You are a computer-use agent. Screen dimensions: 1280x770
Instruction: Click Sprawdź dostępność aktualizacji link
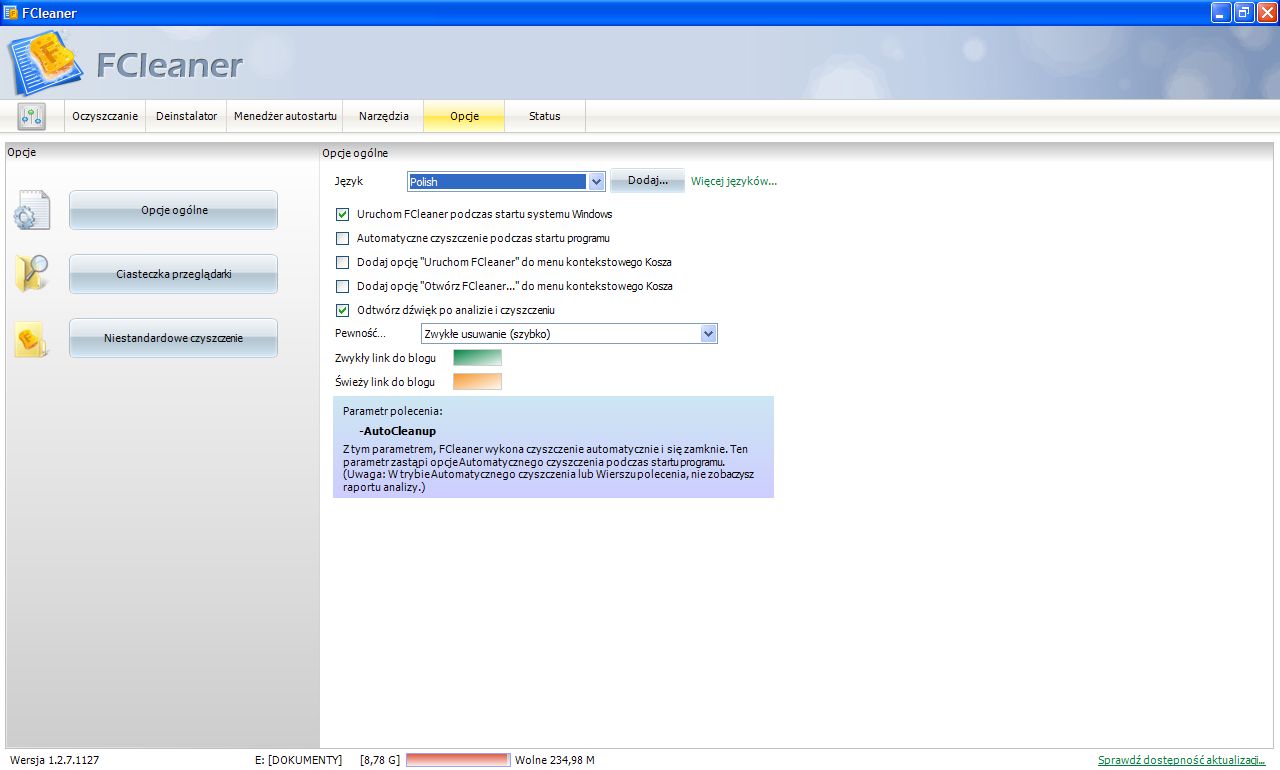click(x=1182, y=760)
